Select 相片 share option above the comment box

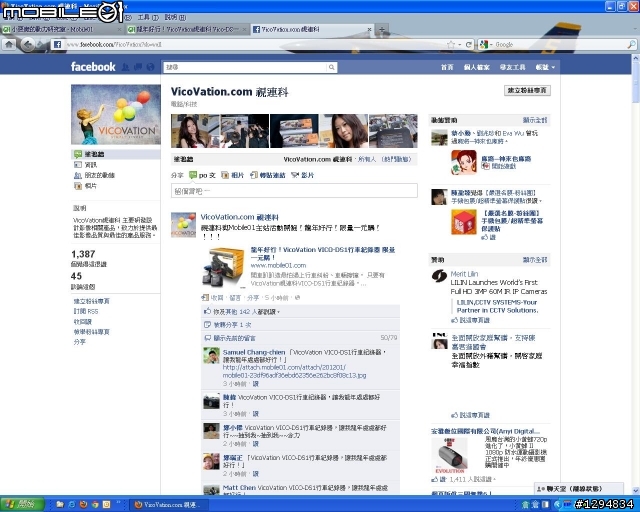pyautogui.click(x=233, y=175)
